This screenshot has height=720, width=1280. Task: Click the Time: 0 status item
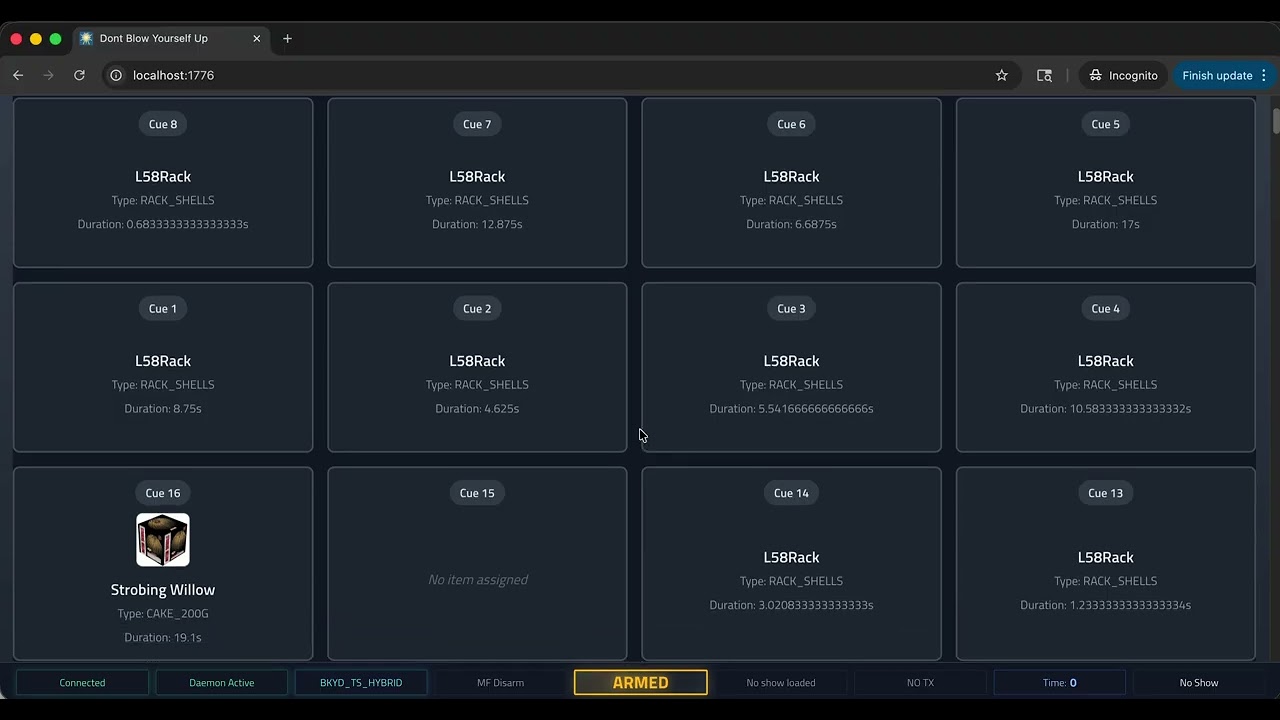(1060, 683)
